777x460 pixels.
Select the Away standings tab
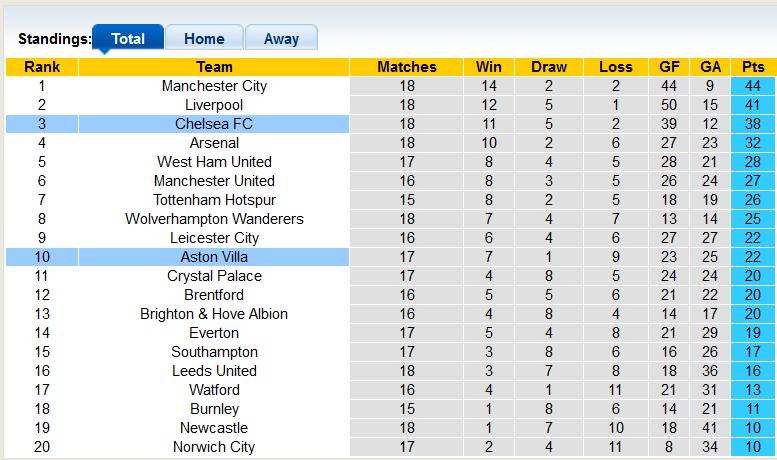tap(281, 39)
